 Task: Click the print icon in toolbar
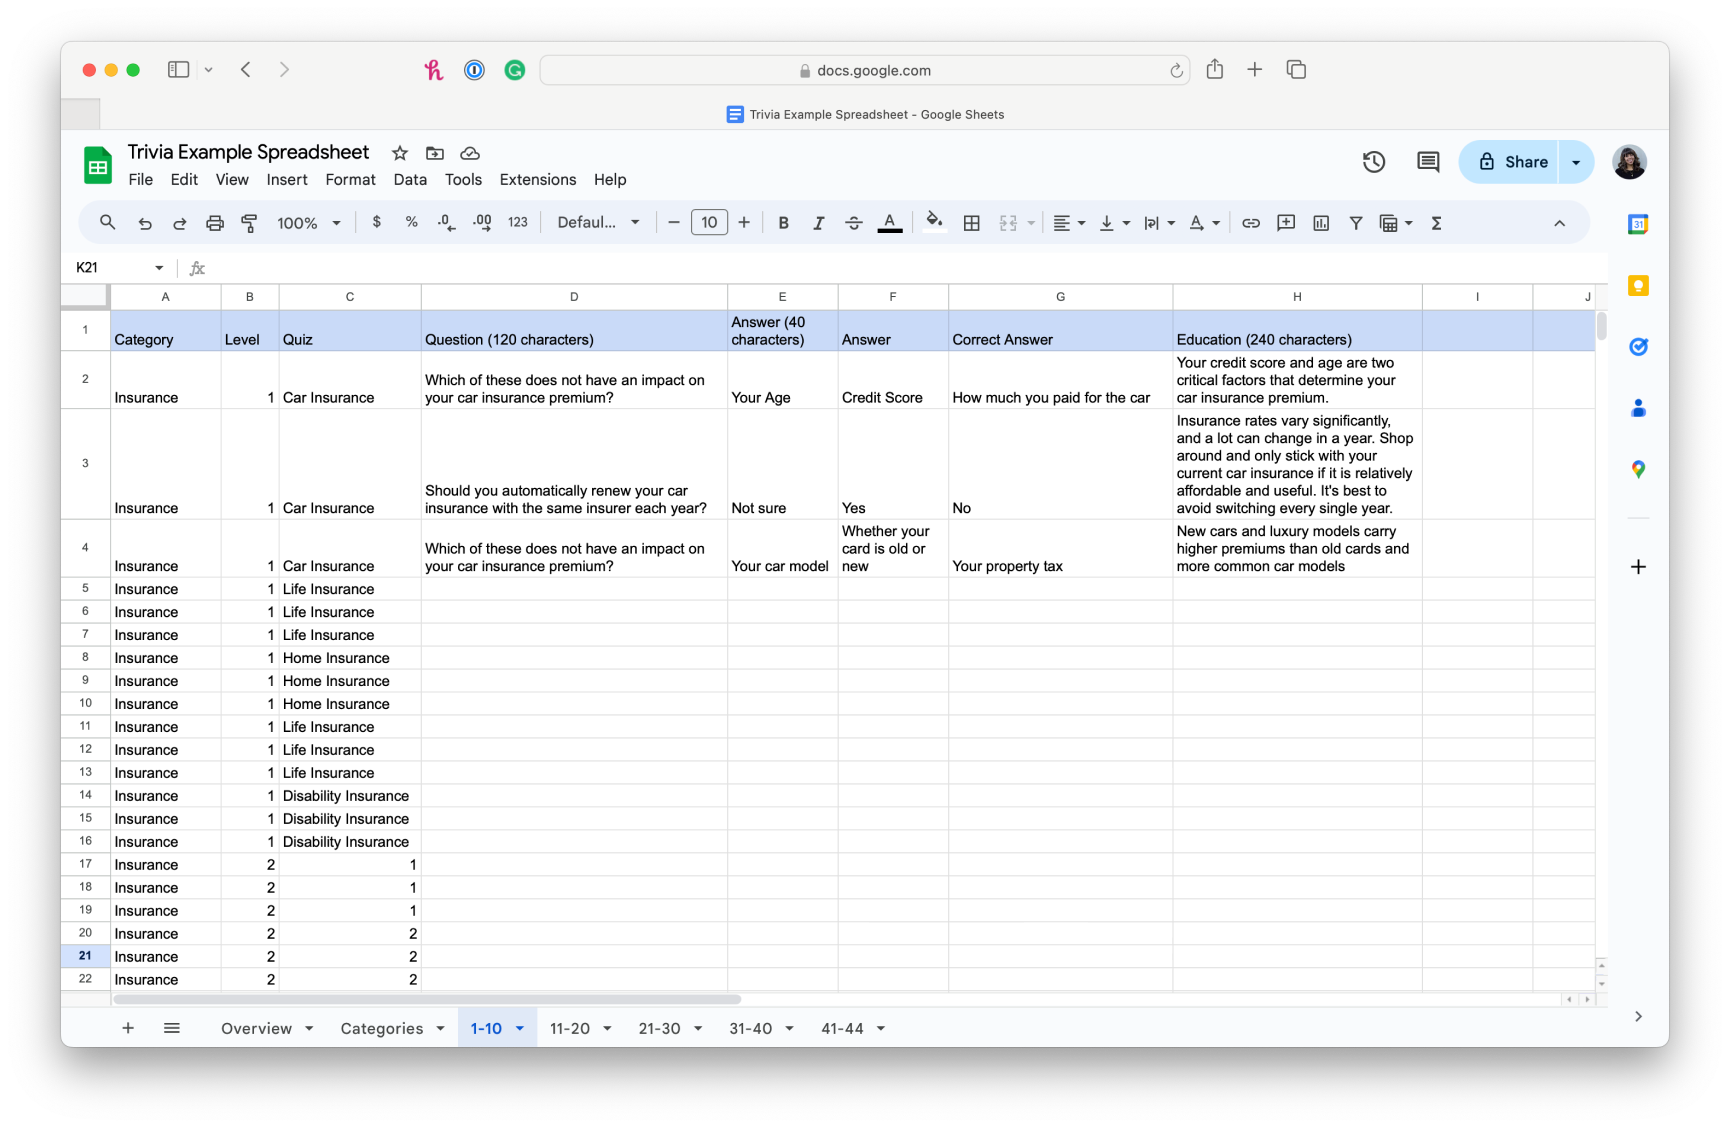pos(214,223)
